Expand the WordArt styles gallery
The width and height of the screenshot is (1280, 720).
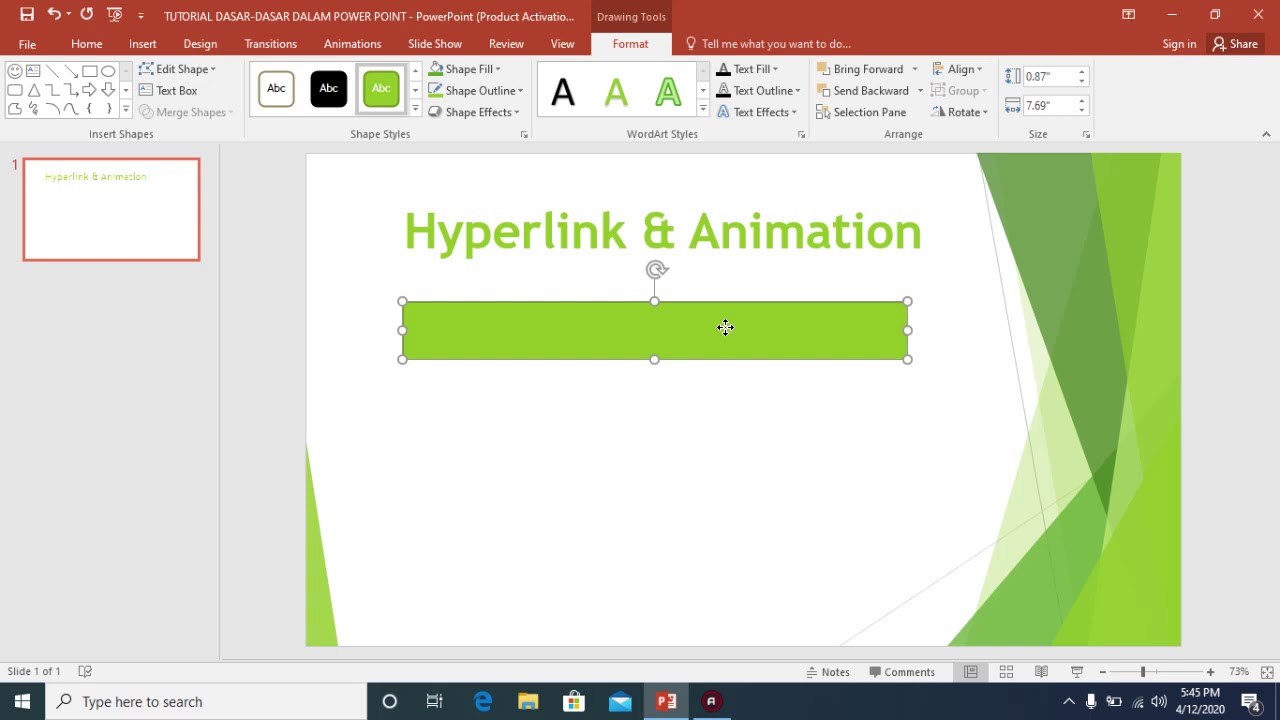click(703, 109)
